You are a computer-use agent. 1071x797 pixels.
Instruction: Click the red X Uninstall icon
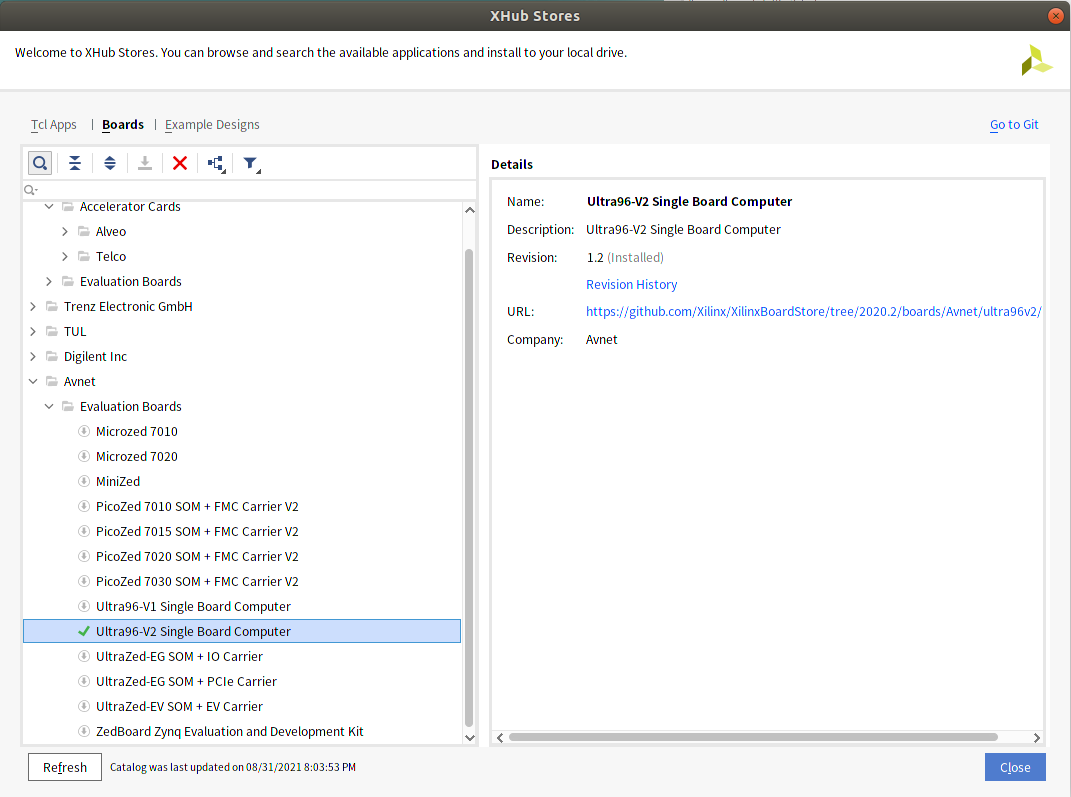180,163
